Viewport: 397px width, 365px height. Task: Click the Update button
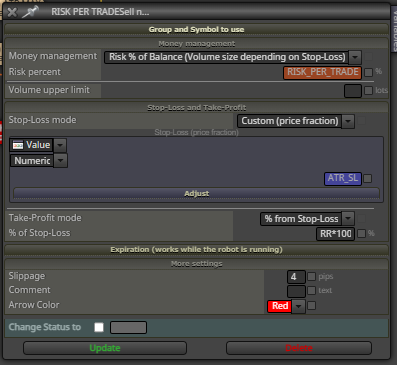point(105,348)
